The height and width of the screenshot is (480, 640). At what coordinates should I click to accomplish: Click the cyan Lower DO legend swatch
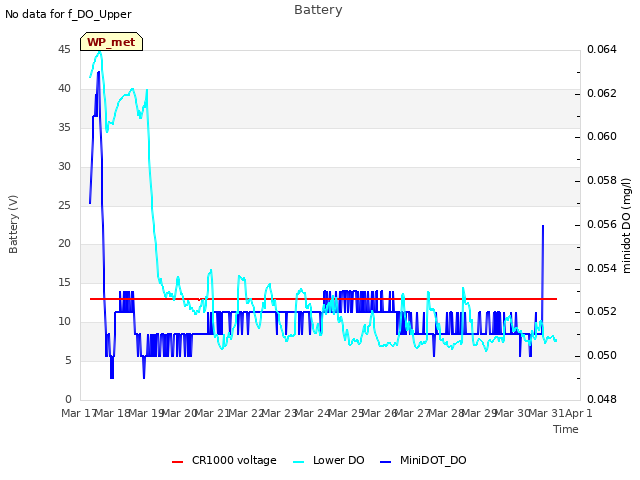(299, 462)
